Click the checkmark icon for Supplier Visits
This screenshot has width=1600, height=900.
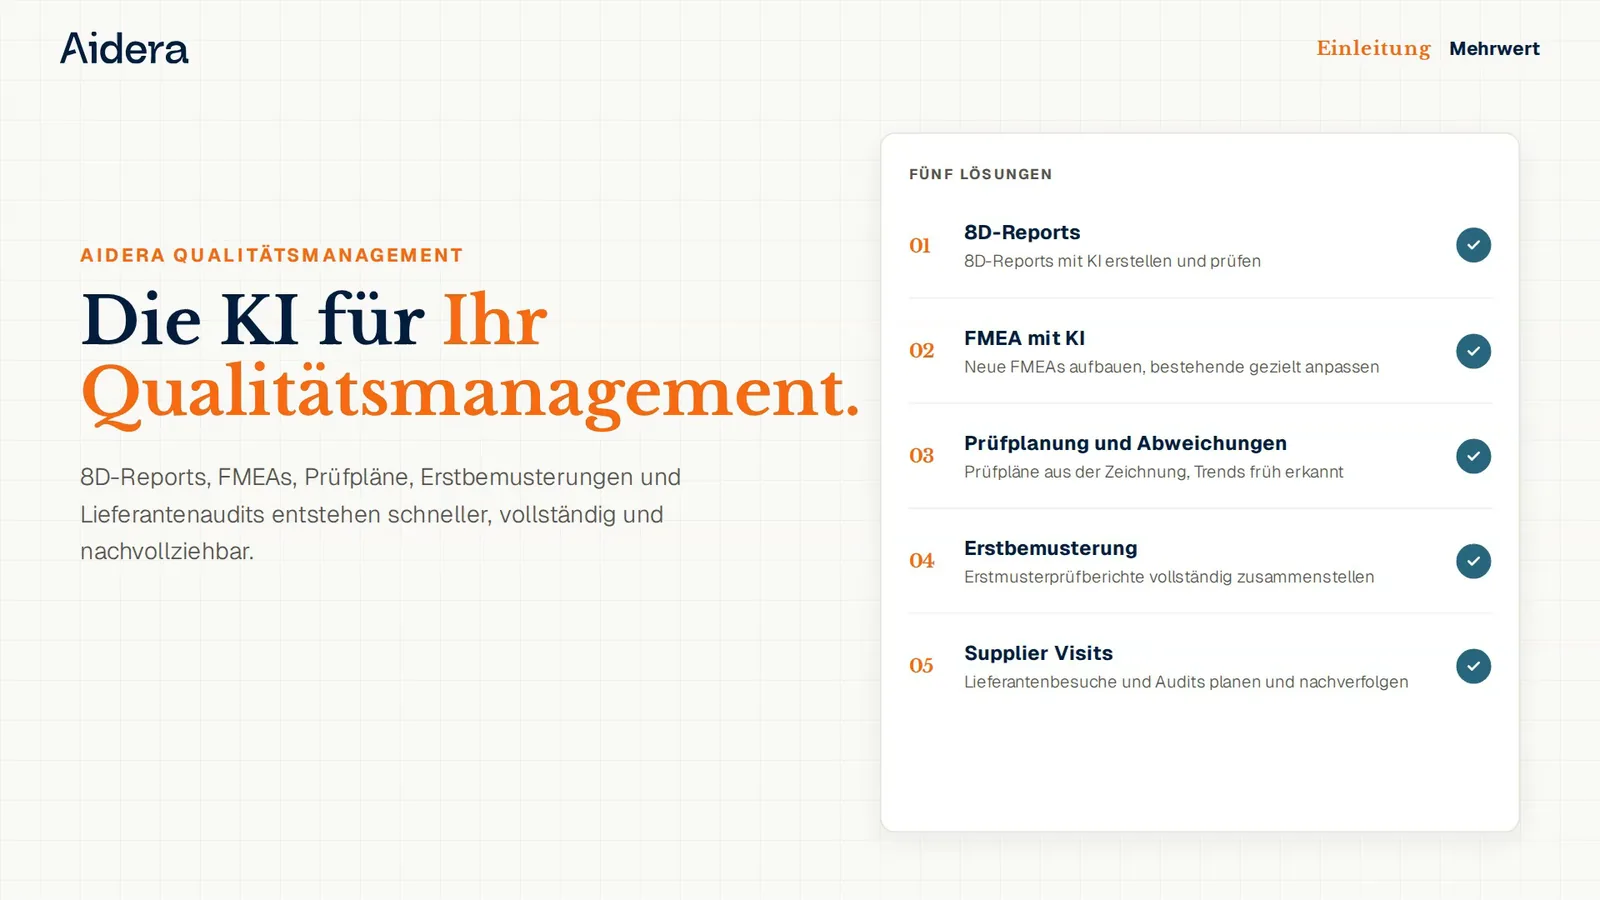tap(1473, 666)
